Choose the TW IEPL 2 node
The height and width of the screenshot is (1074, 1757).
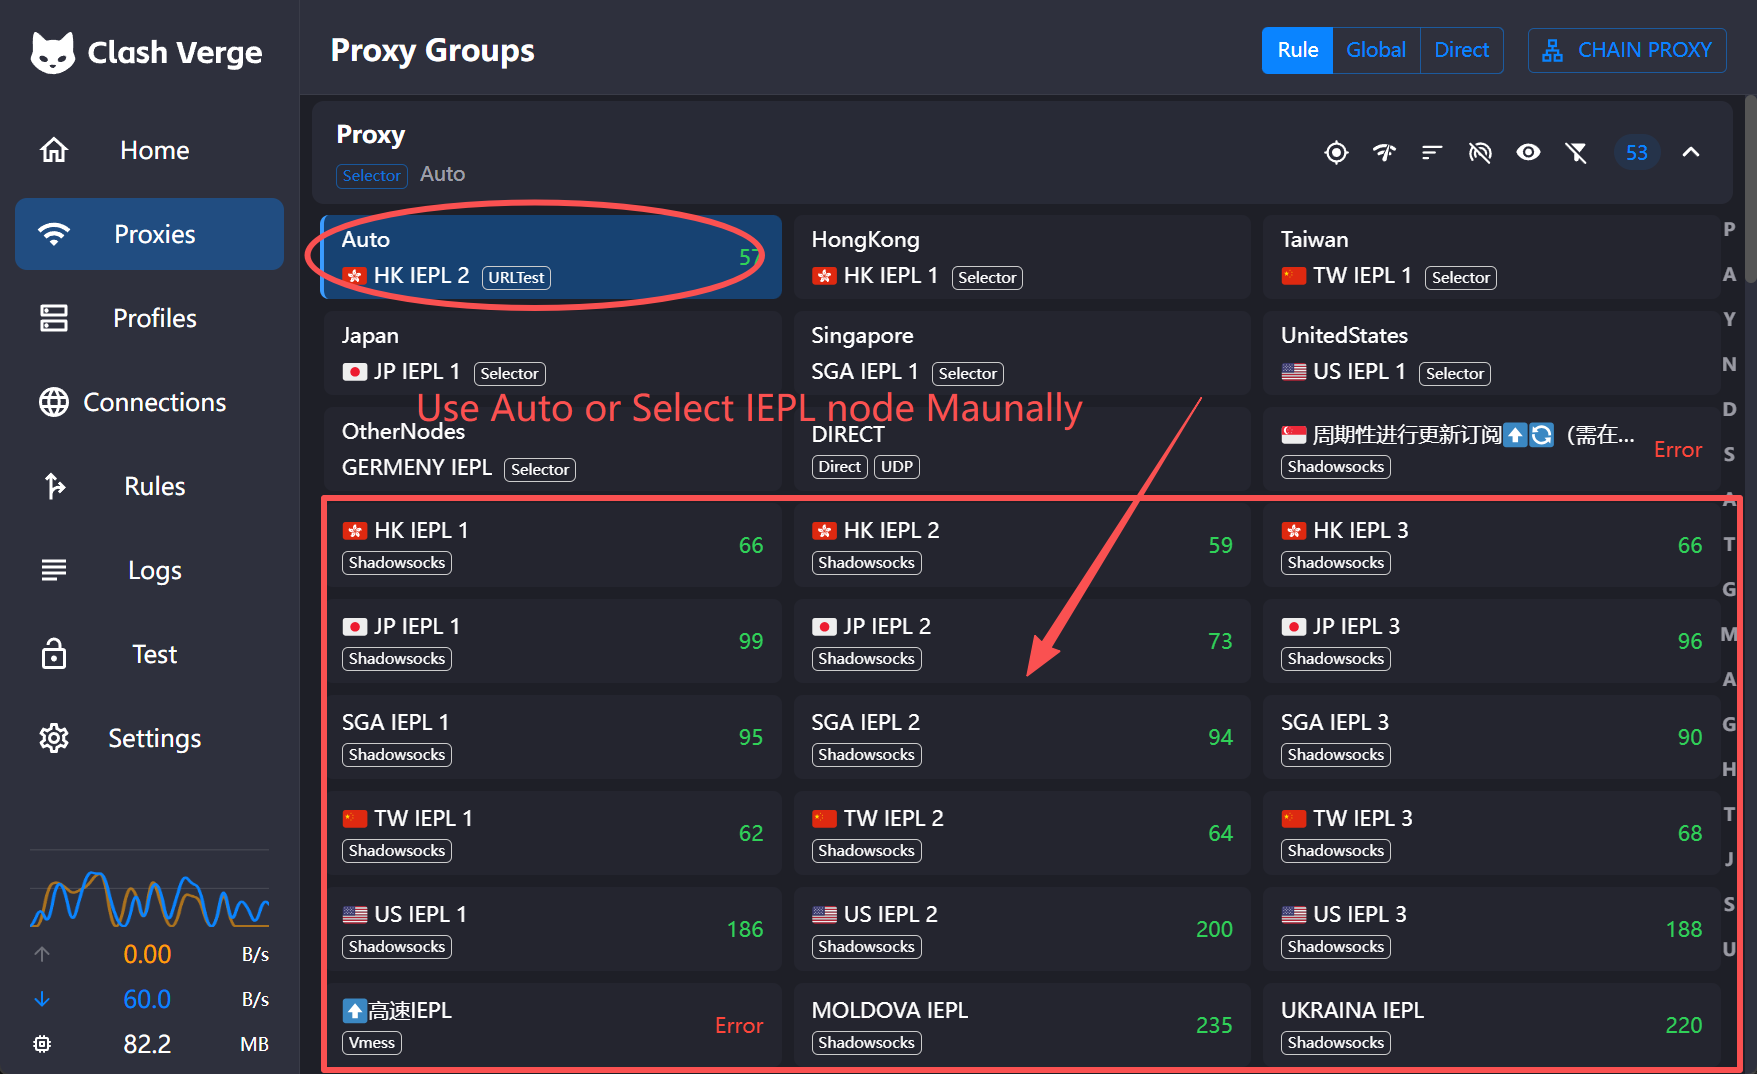pos(1022,833)
